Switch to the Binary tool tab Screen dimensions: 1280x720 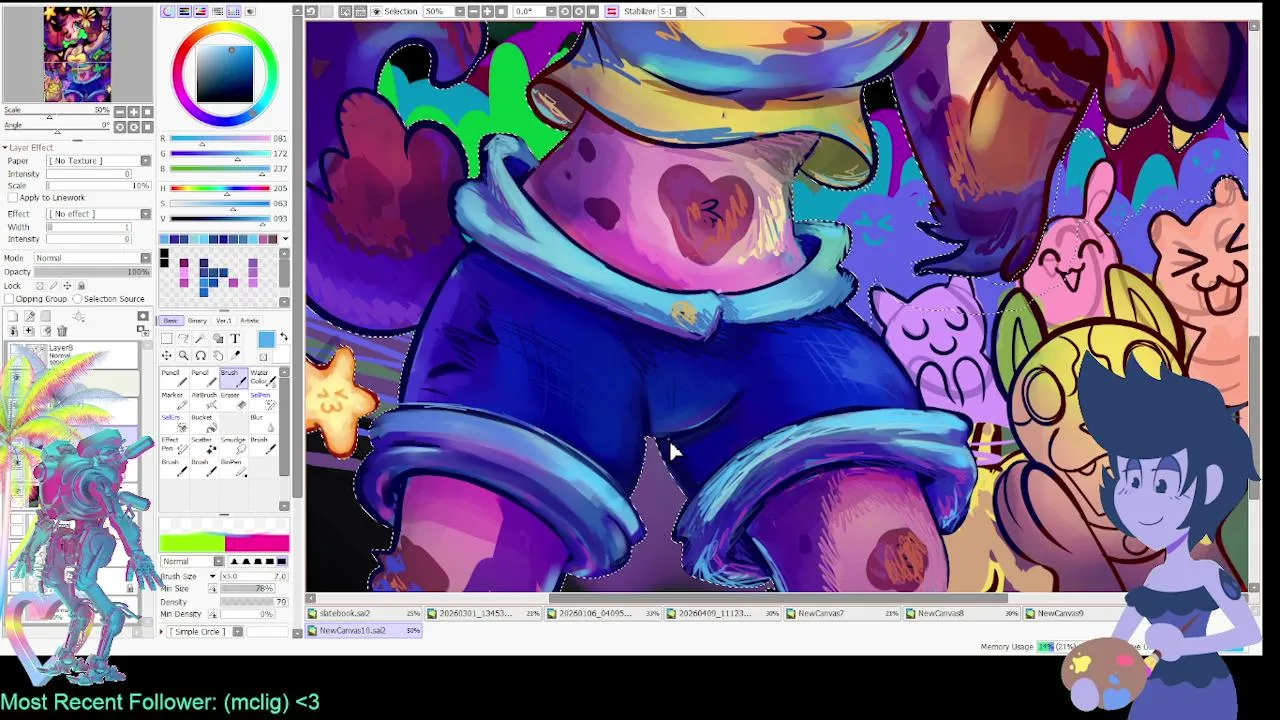(x=197, y=321)
